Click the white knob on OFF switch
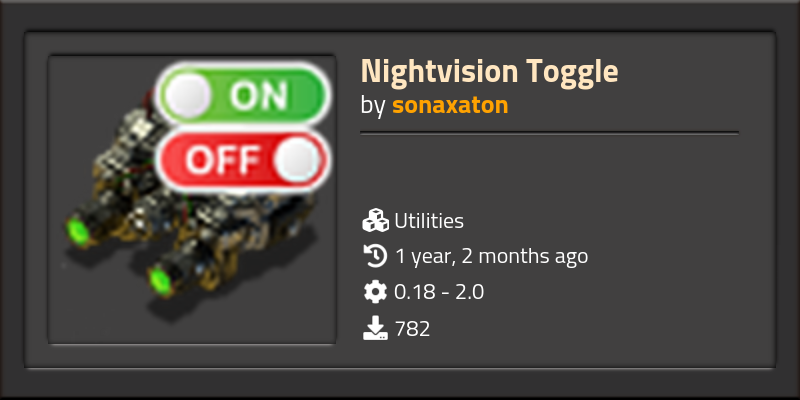Viewport: 800px width, 400px height. click(x=297, y=160)
